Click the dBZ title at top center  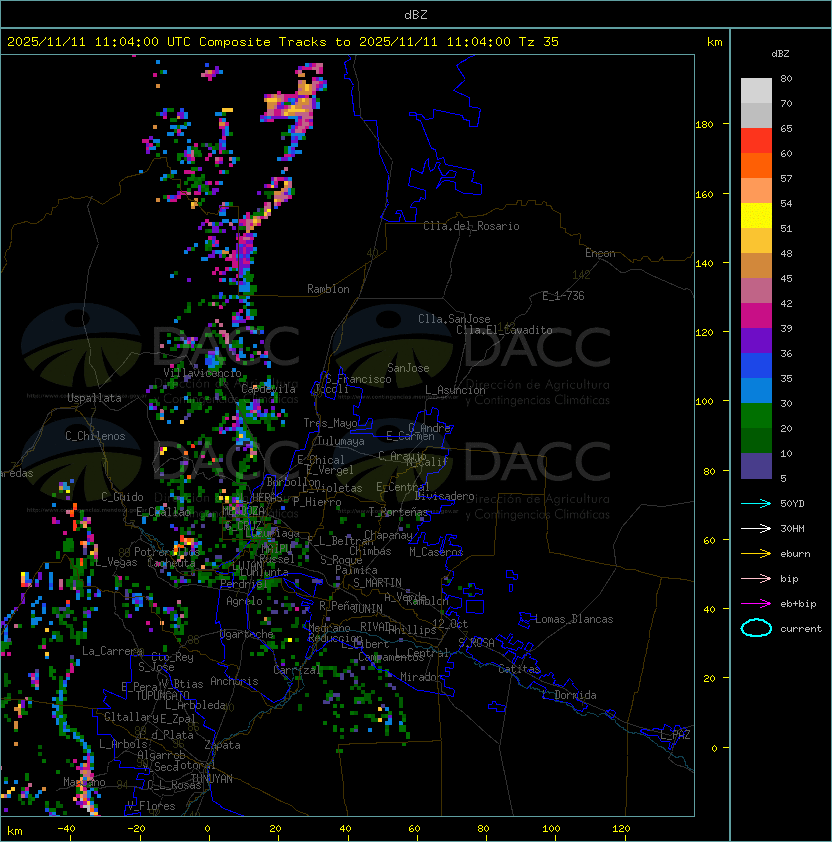416,14
